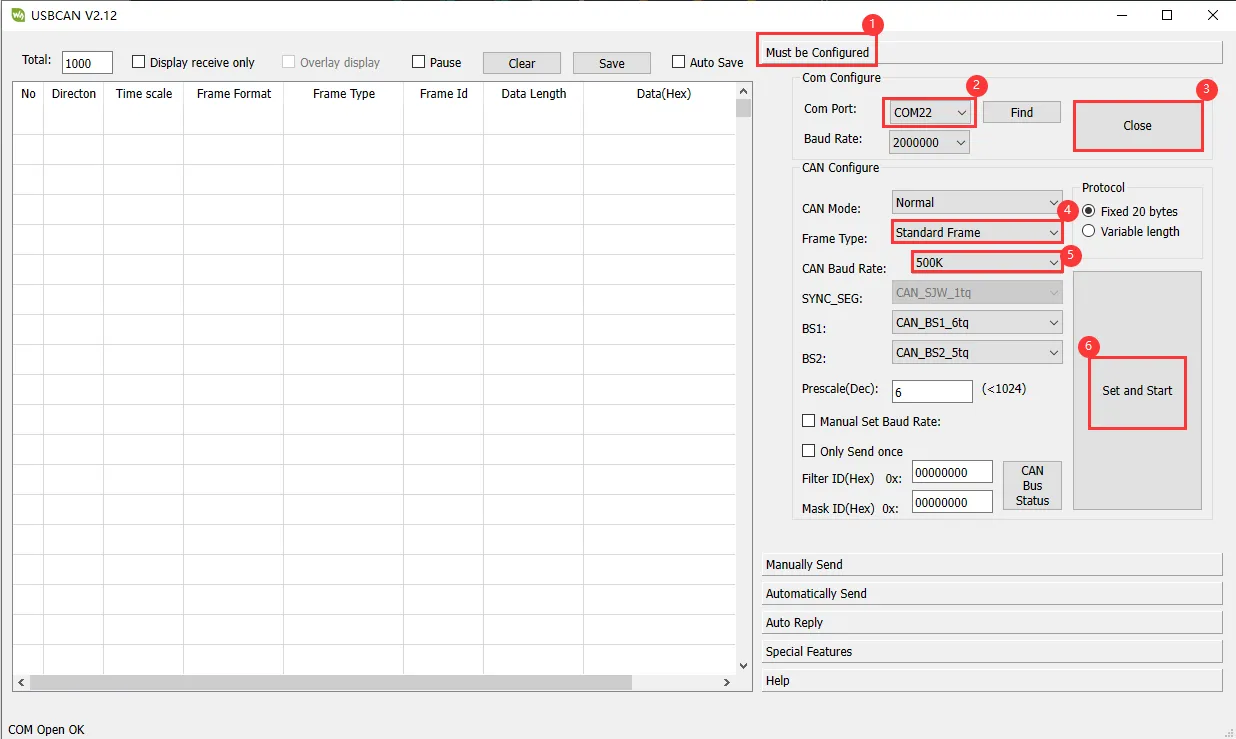1236x739 pixels.
Task: Click the CAN Bus Status button
Action: 1032,485
